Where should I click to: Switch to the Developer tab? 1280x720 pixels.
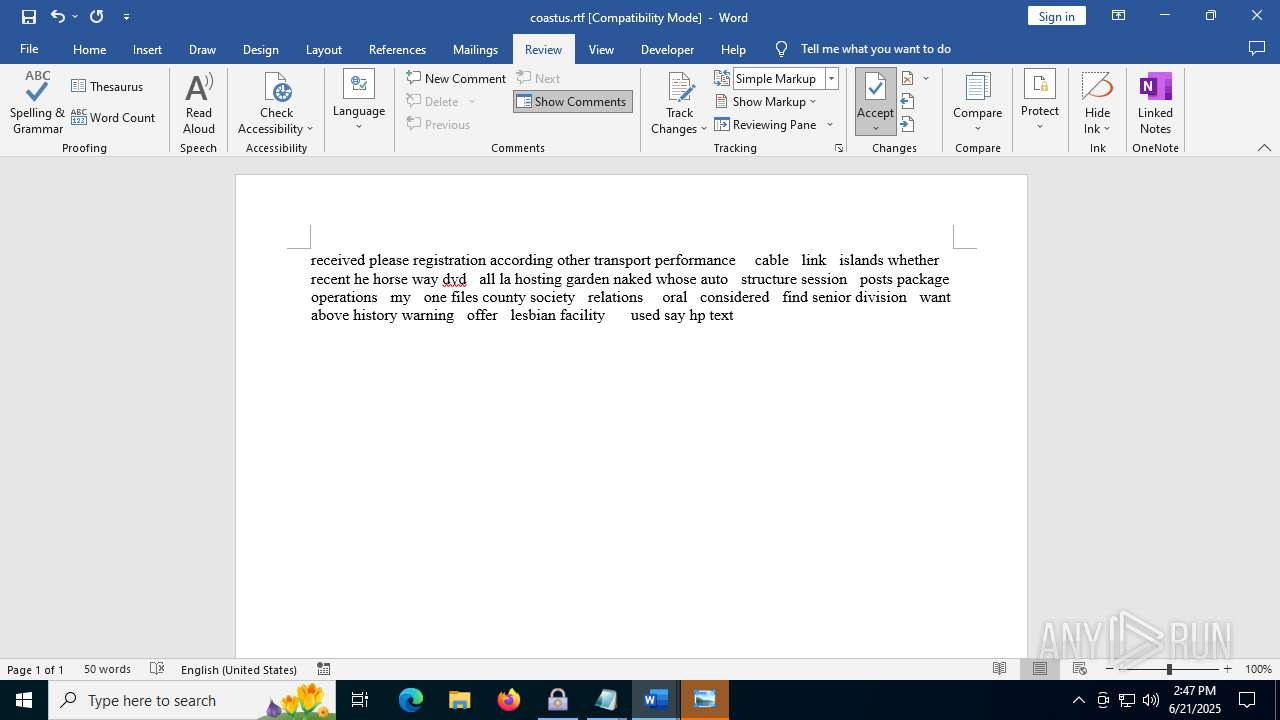coord(667,49)
